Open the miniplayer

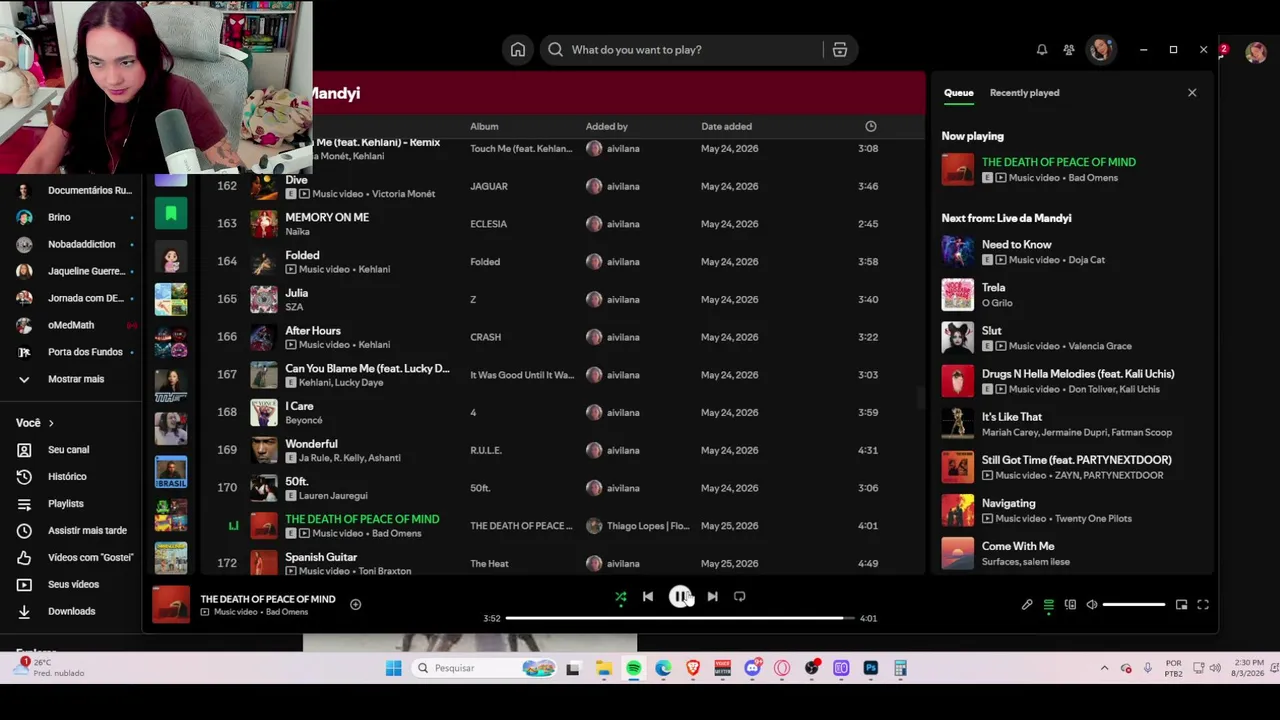(x=1181, y=605)
